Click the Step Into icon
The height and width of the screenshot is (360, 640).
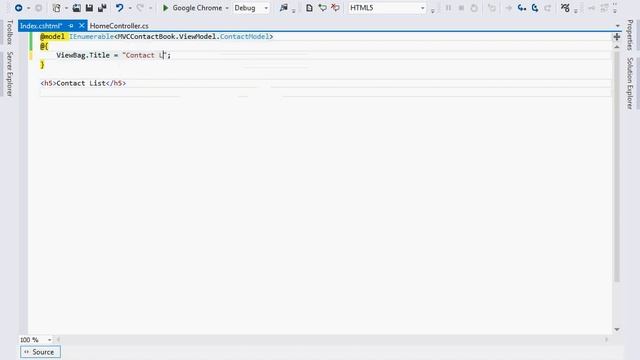pyautogui.click(x=522, y=8)
